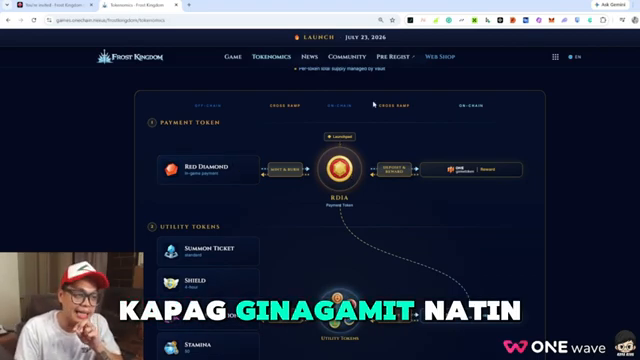Open the Pre Regist external link

click(395, 57)
